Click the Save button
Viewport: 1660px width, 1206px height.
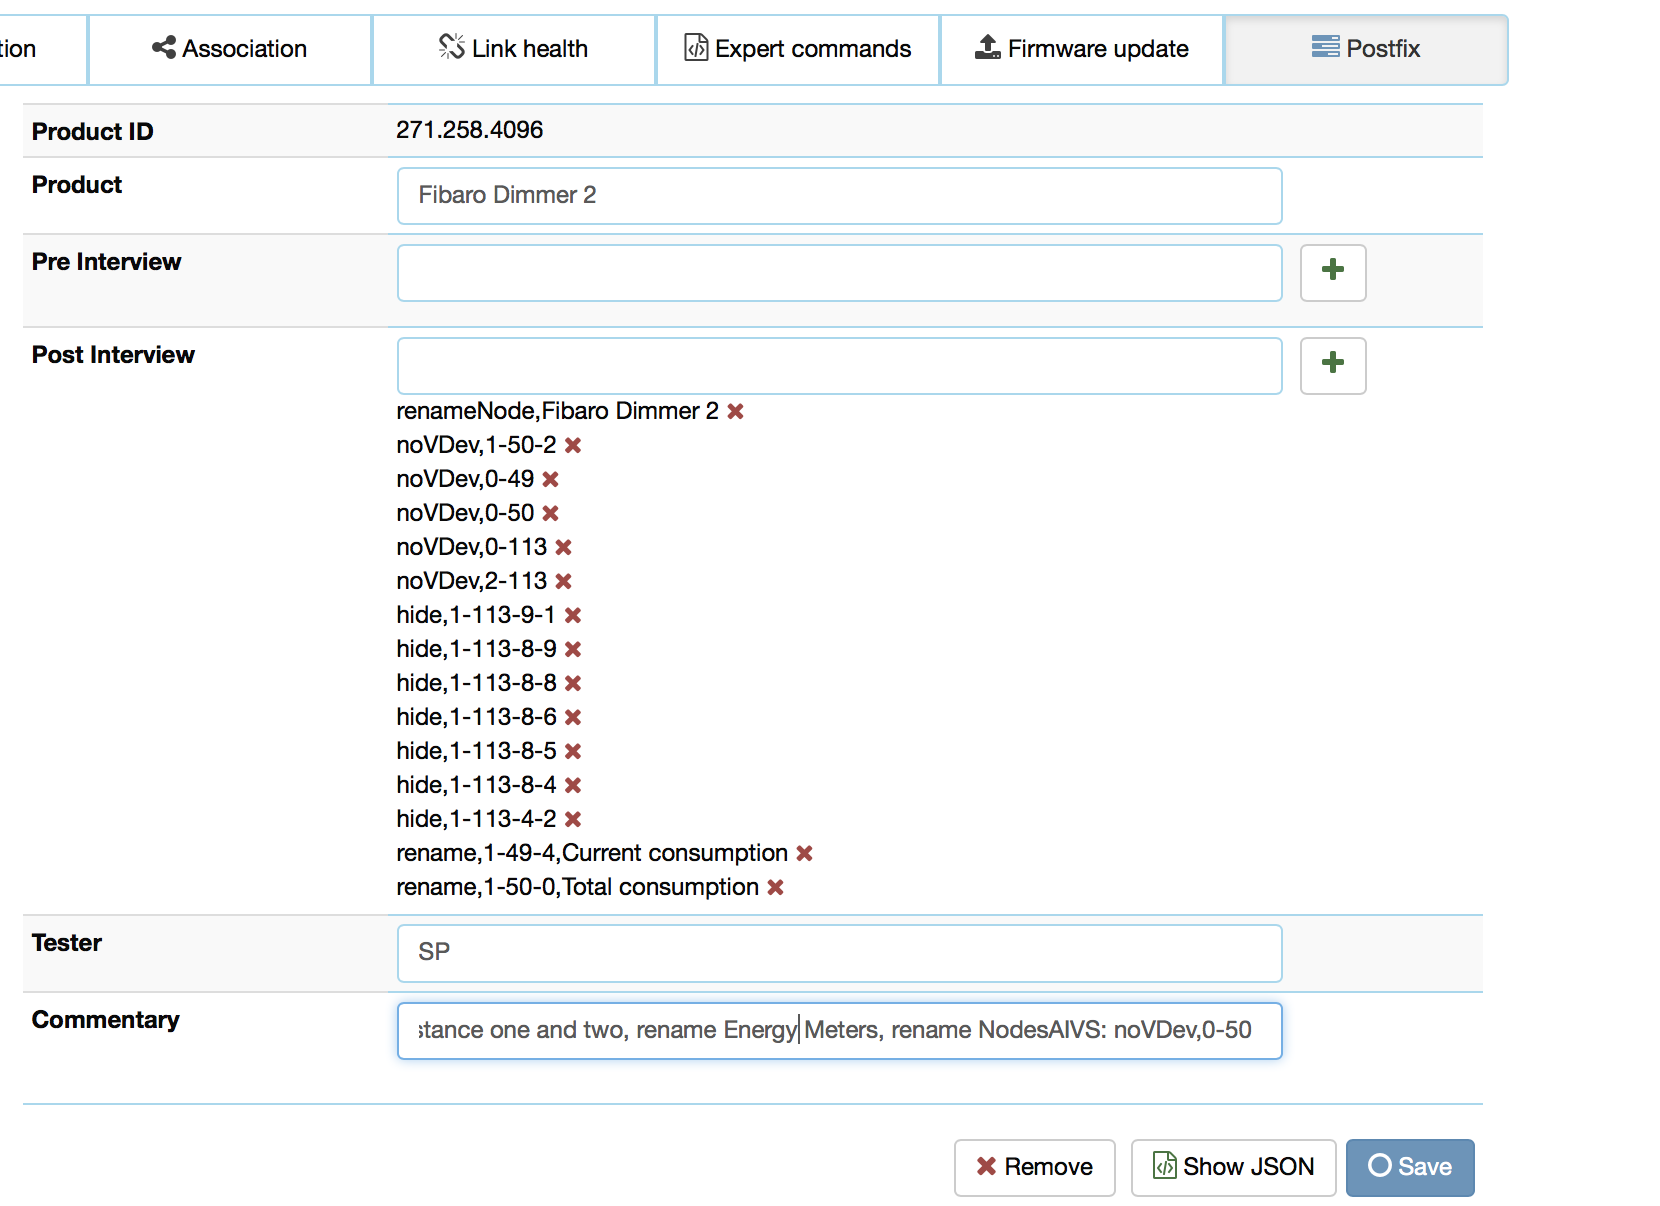click(1410, 1167)
